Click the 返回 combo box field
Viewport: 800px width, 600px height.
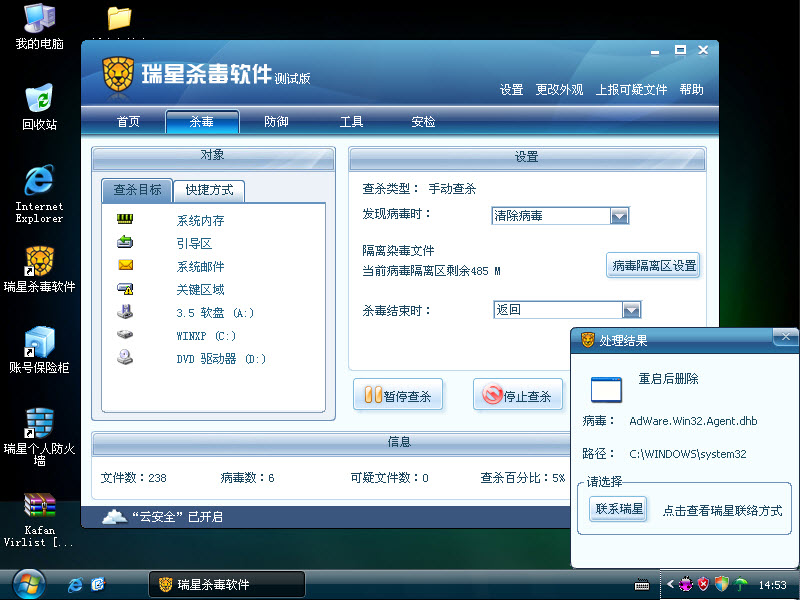click(567, 310)
